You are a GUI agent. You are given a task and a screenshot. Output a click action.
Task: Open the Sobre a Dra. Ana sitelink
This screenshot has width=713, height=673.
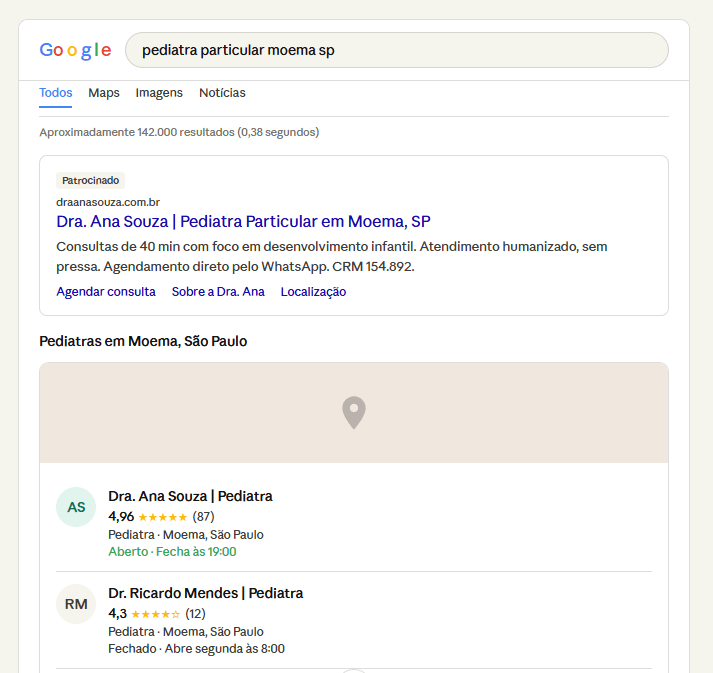pos(218,291)
